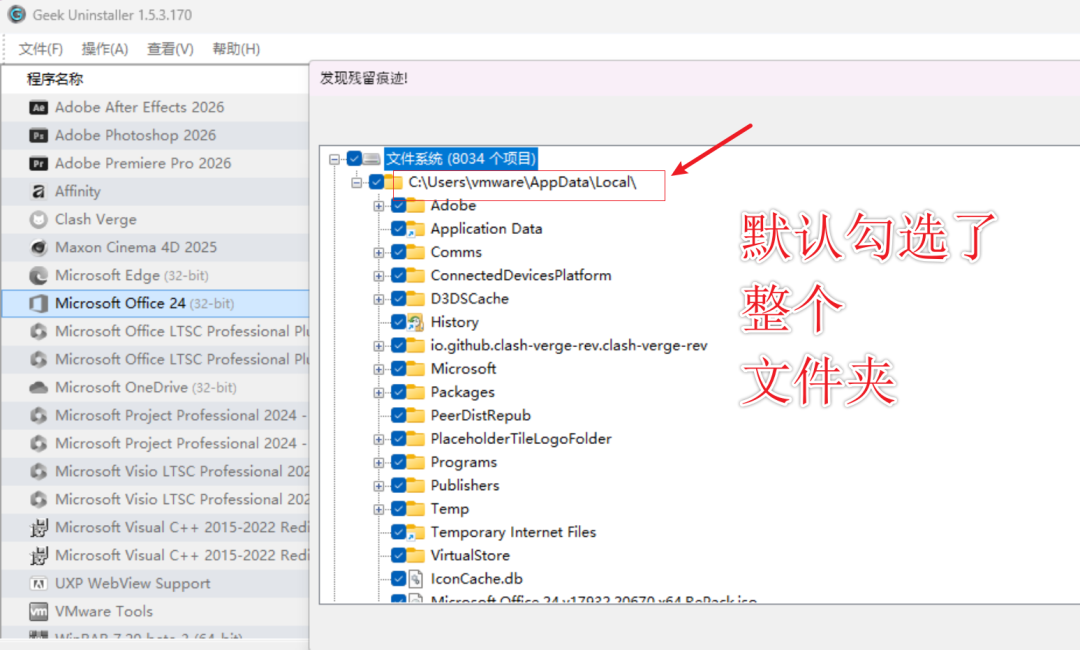The image size is (1080, 650).
Task: Click the Microsoft Project Professional 2024 first icon
Action: click(39, 416)
